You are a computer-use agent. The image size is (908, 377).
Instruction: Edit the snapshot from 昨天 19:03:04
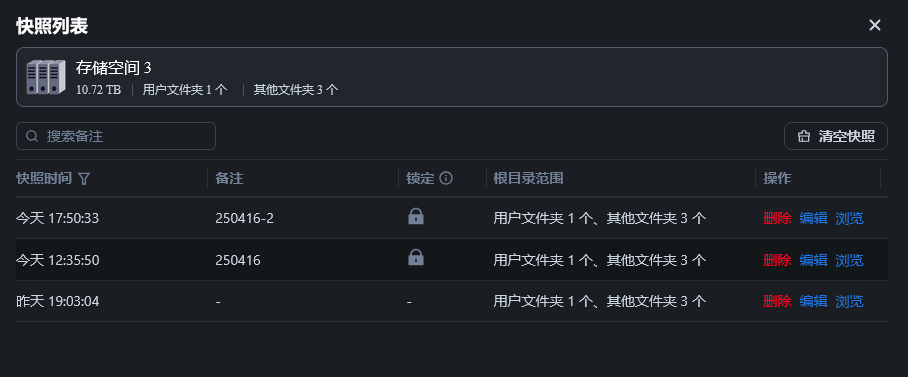click(813, 301)
